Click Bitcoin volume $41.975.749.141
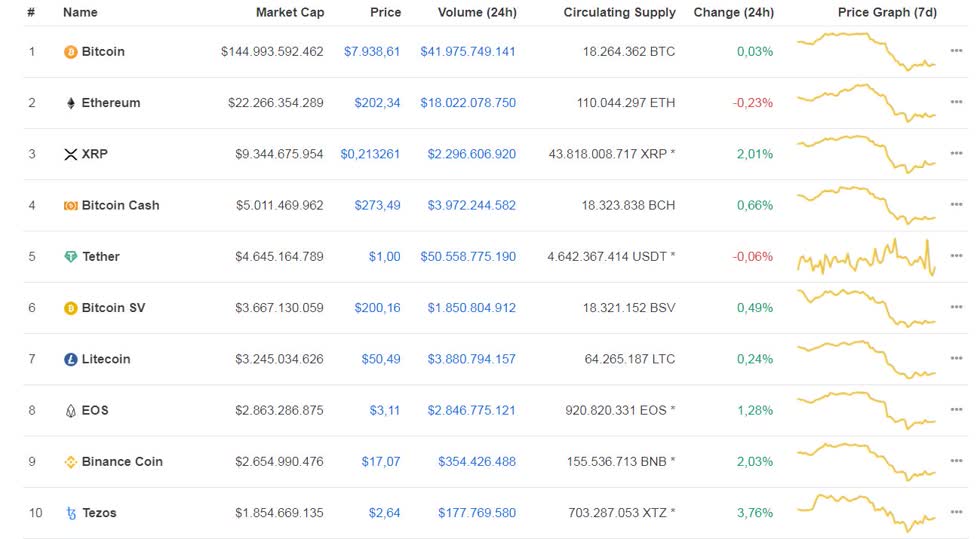Viewport: 980px width, 539px height. (468, 51)
